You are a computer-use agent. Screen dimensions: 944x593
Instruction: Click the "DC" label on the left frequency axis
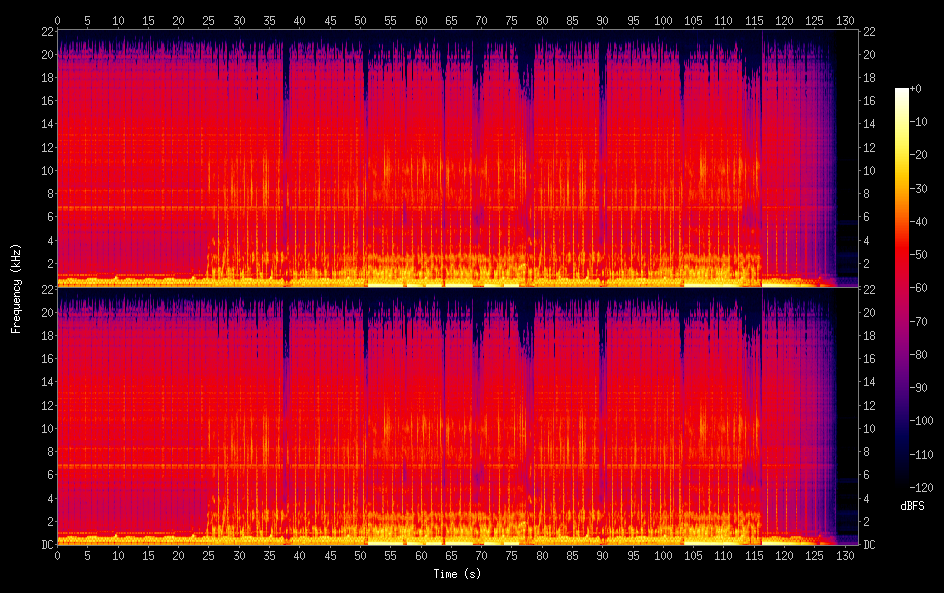pyautogui.click(x=47, y=545)
